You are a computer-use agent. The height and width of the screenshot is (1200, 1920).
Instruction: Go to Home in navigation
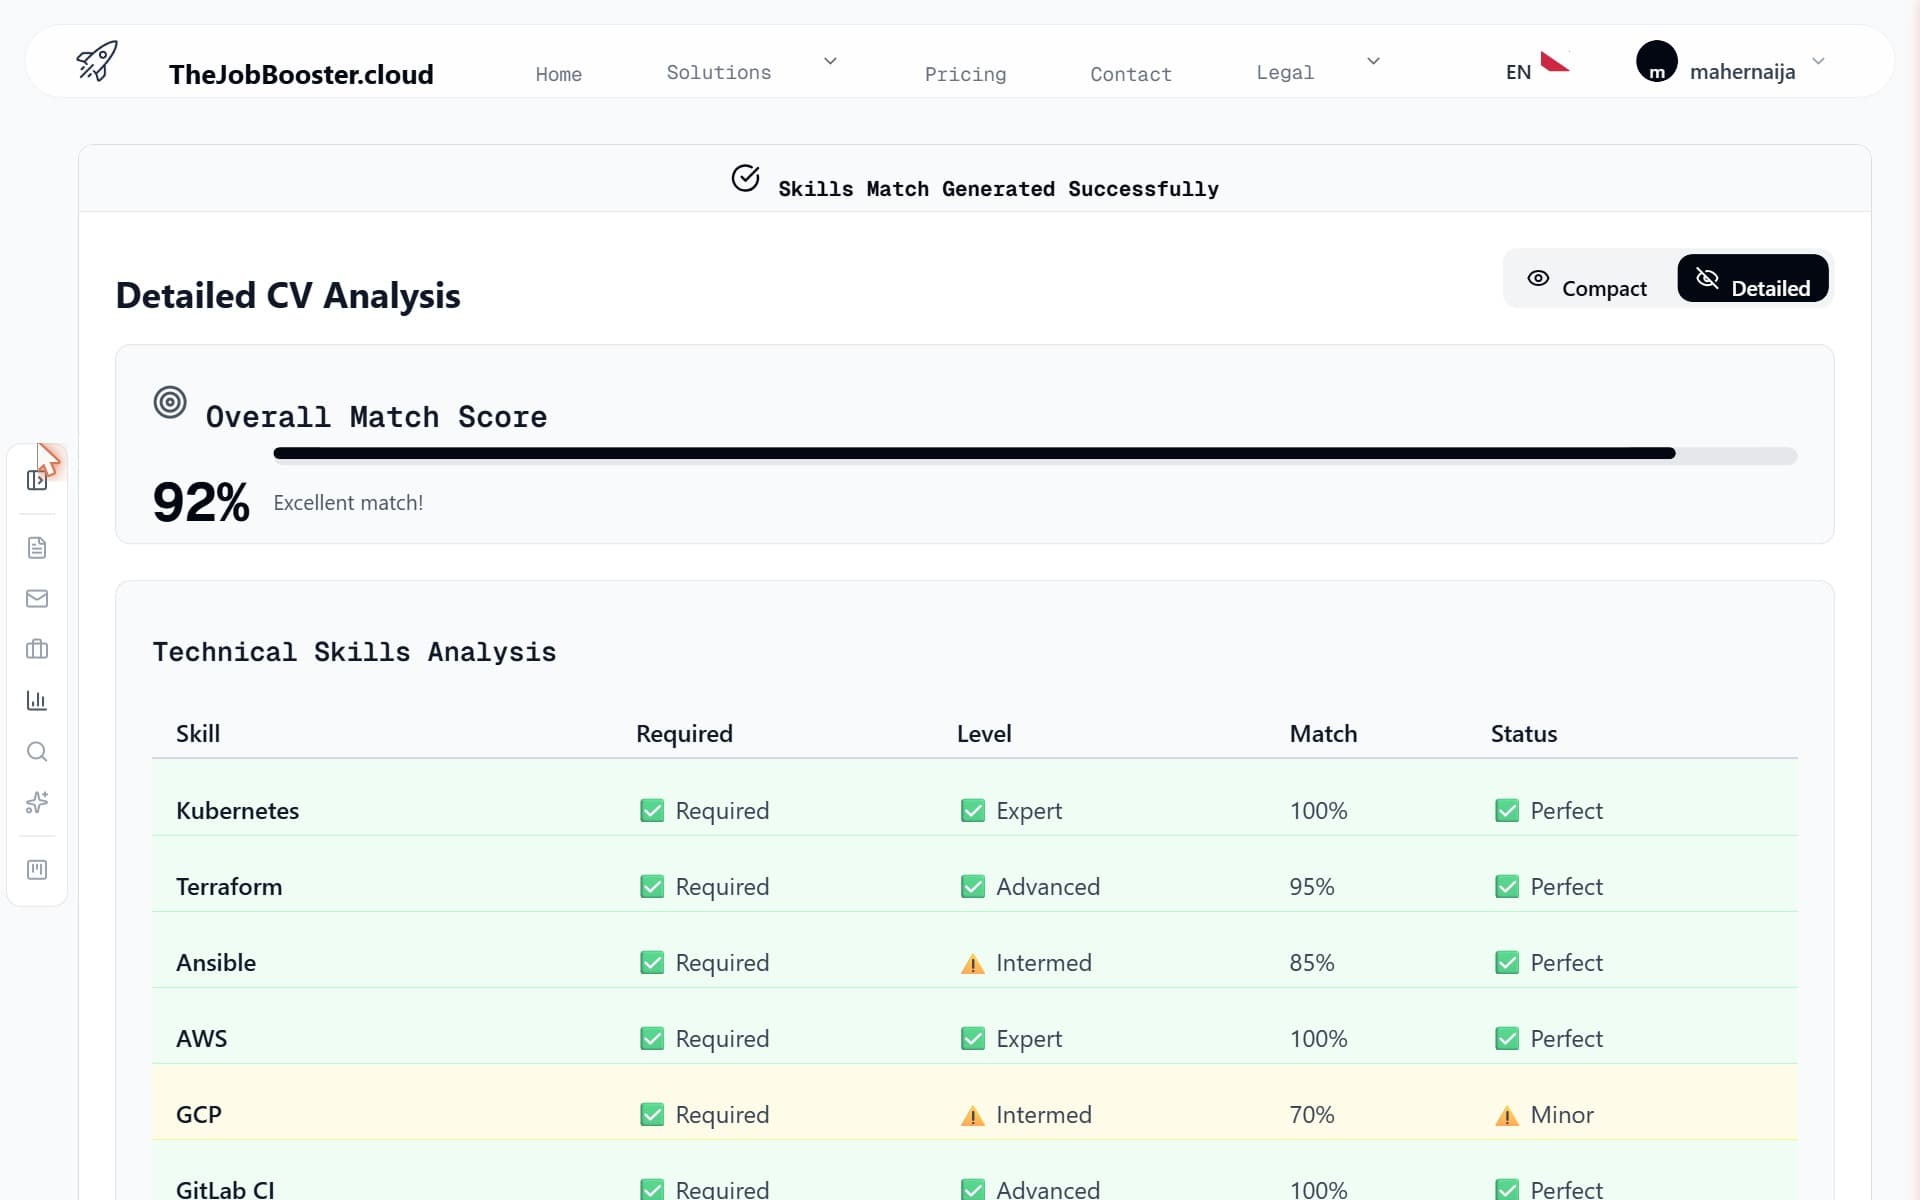tap(558, 74)
